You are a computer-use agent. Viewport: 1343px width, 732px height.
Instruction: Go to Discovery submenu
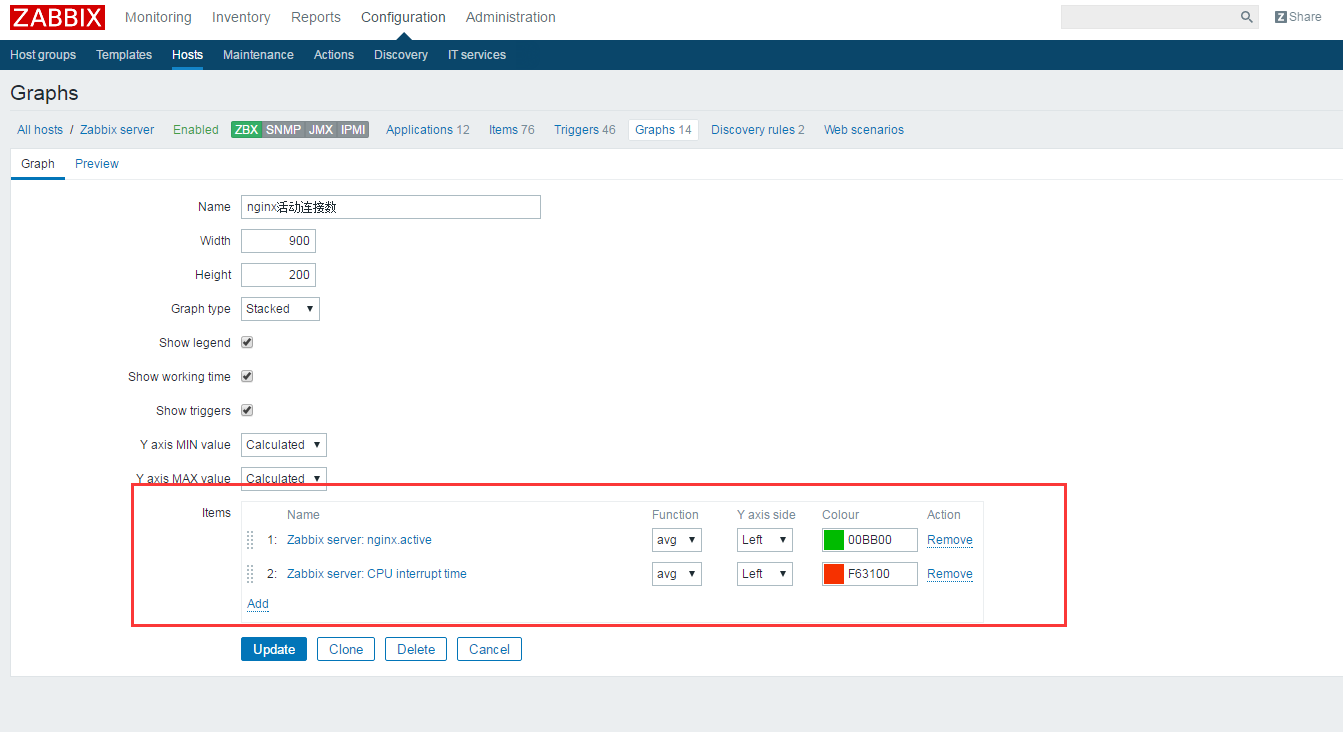401,55
